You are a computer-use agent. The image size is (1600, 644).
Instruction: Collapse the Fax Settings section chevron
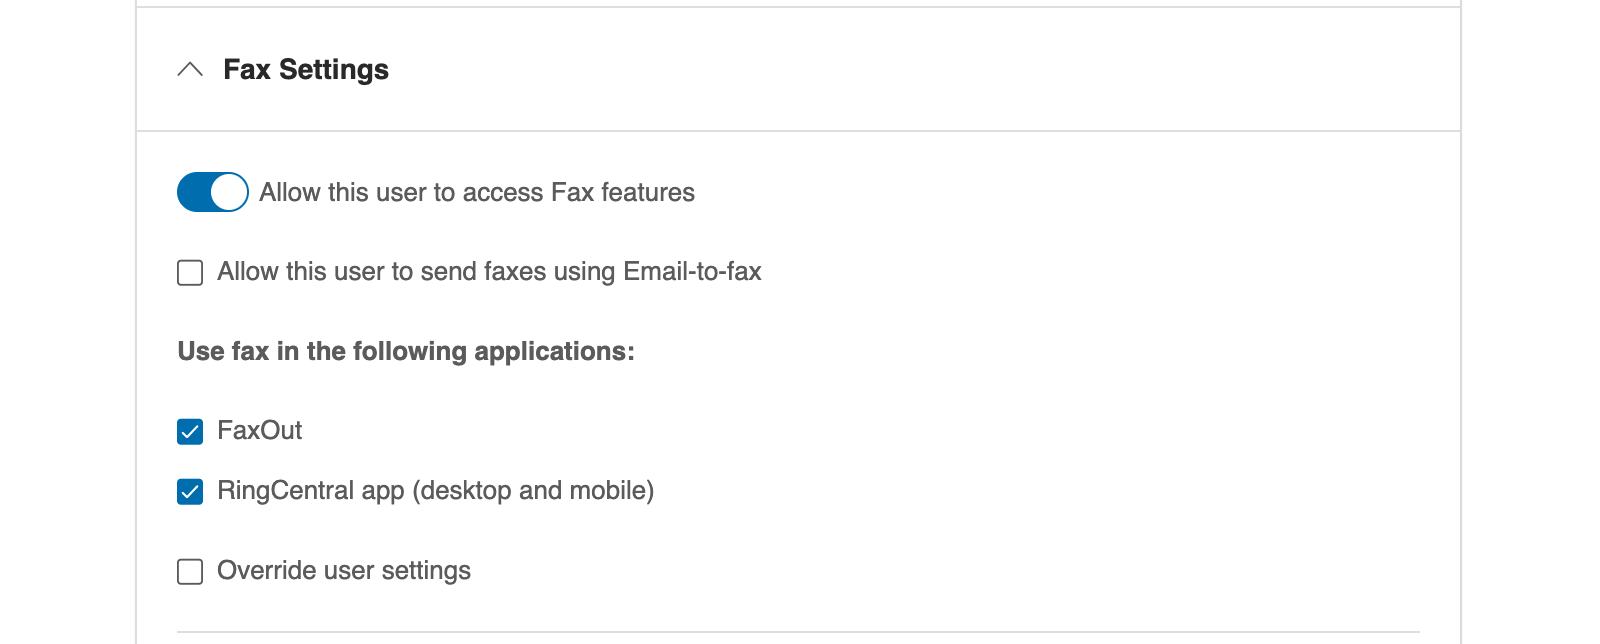(x=190, y=70)
